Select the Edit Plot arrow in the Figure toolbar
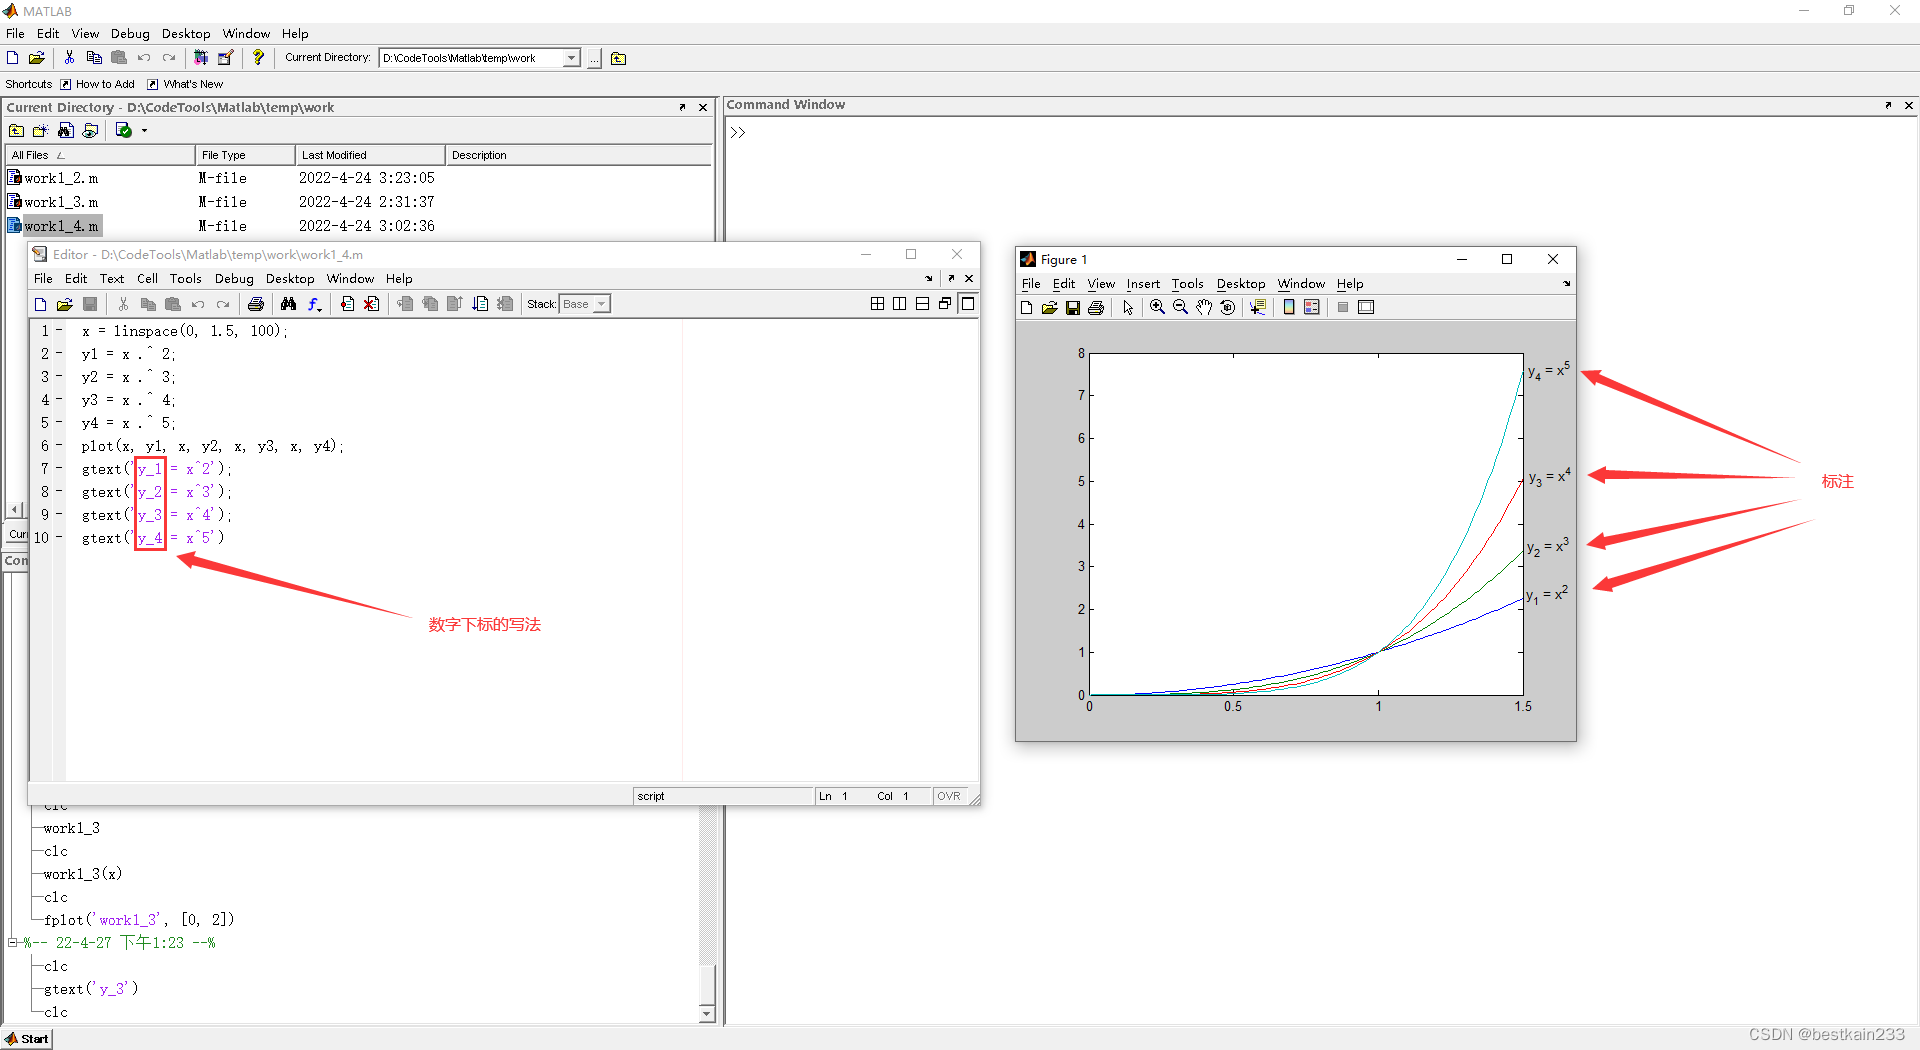Screen dimensions: 1920x1050 click(x=1128, y=307)
